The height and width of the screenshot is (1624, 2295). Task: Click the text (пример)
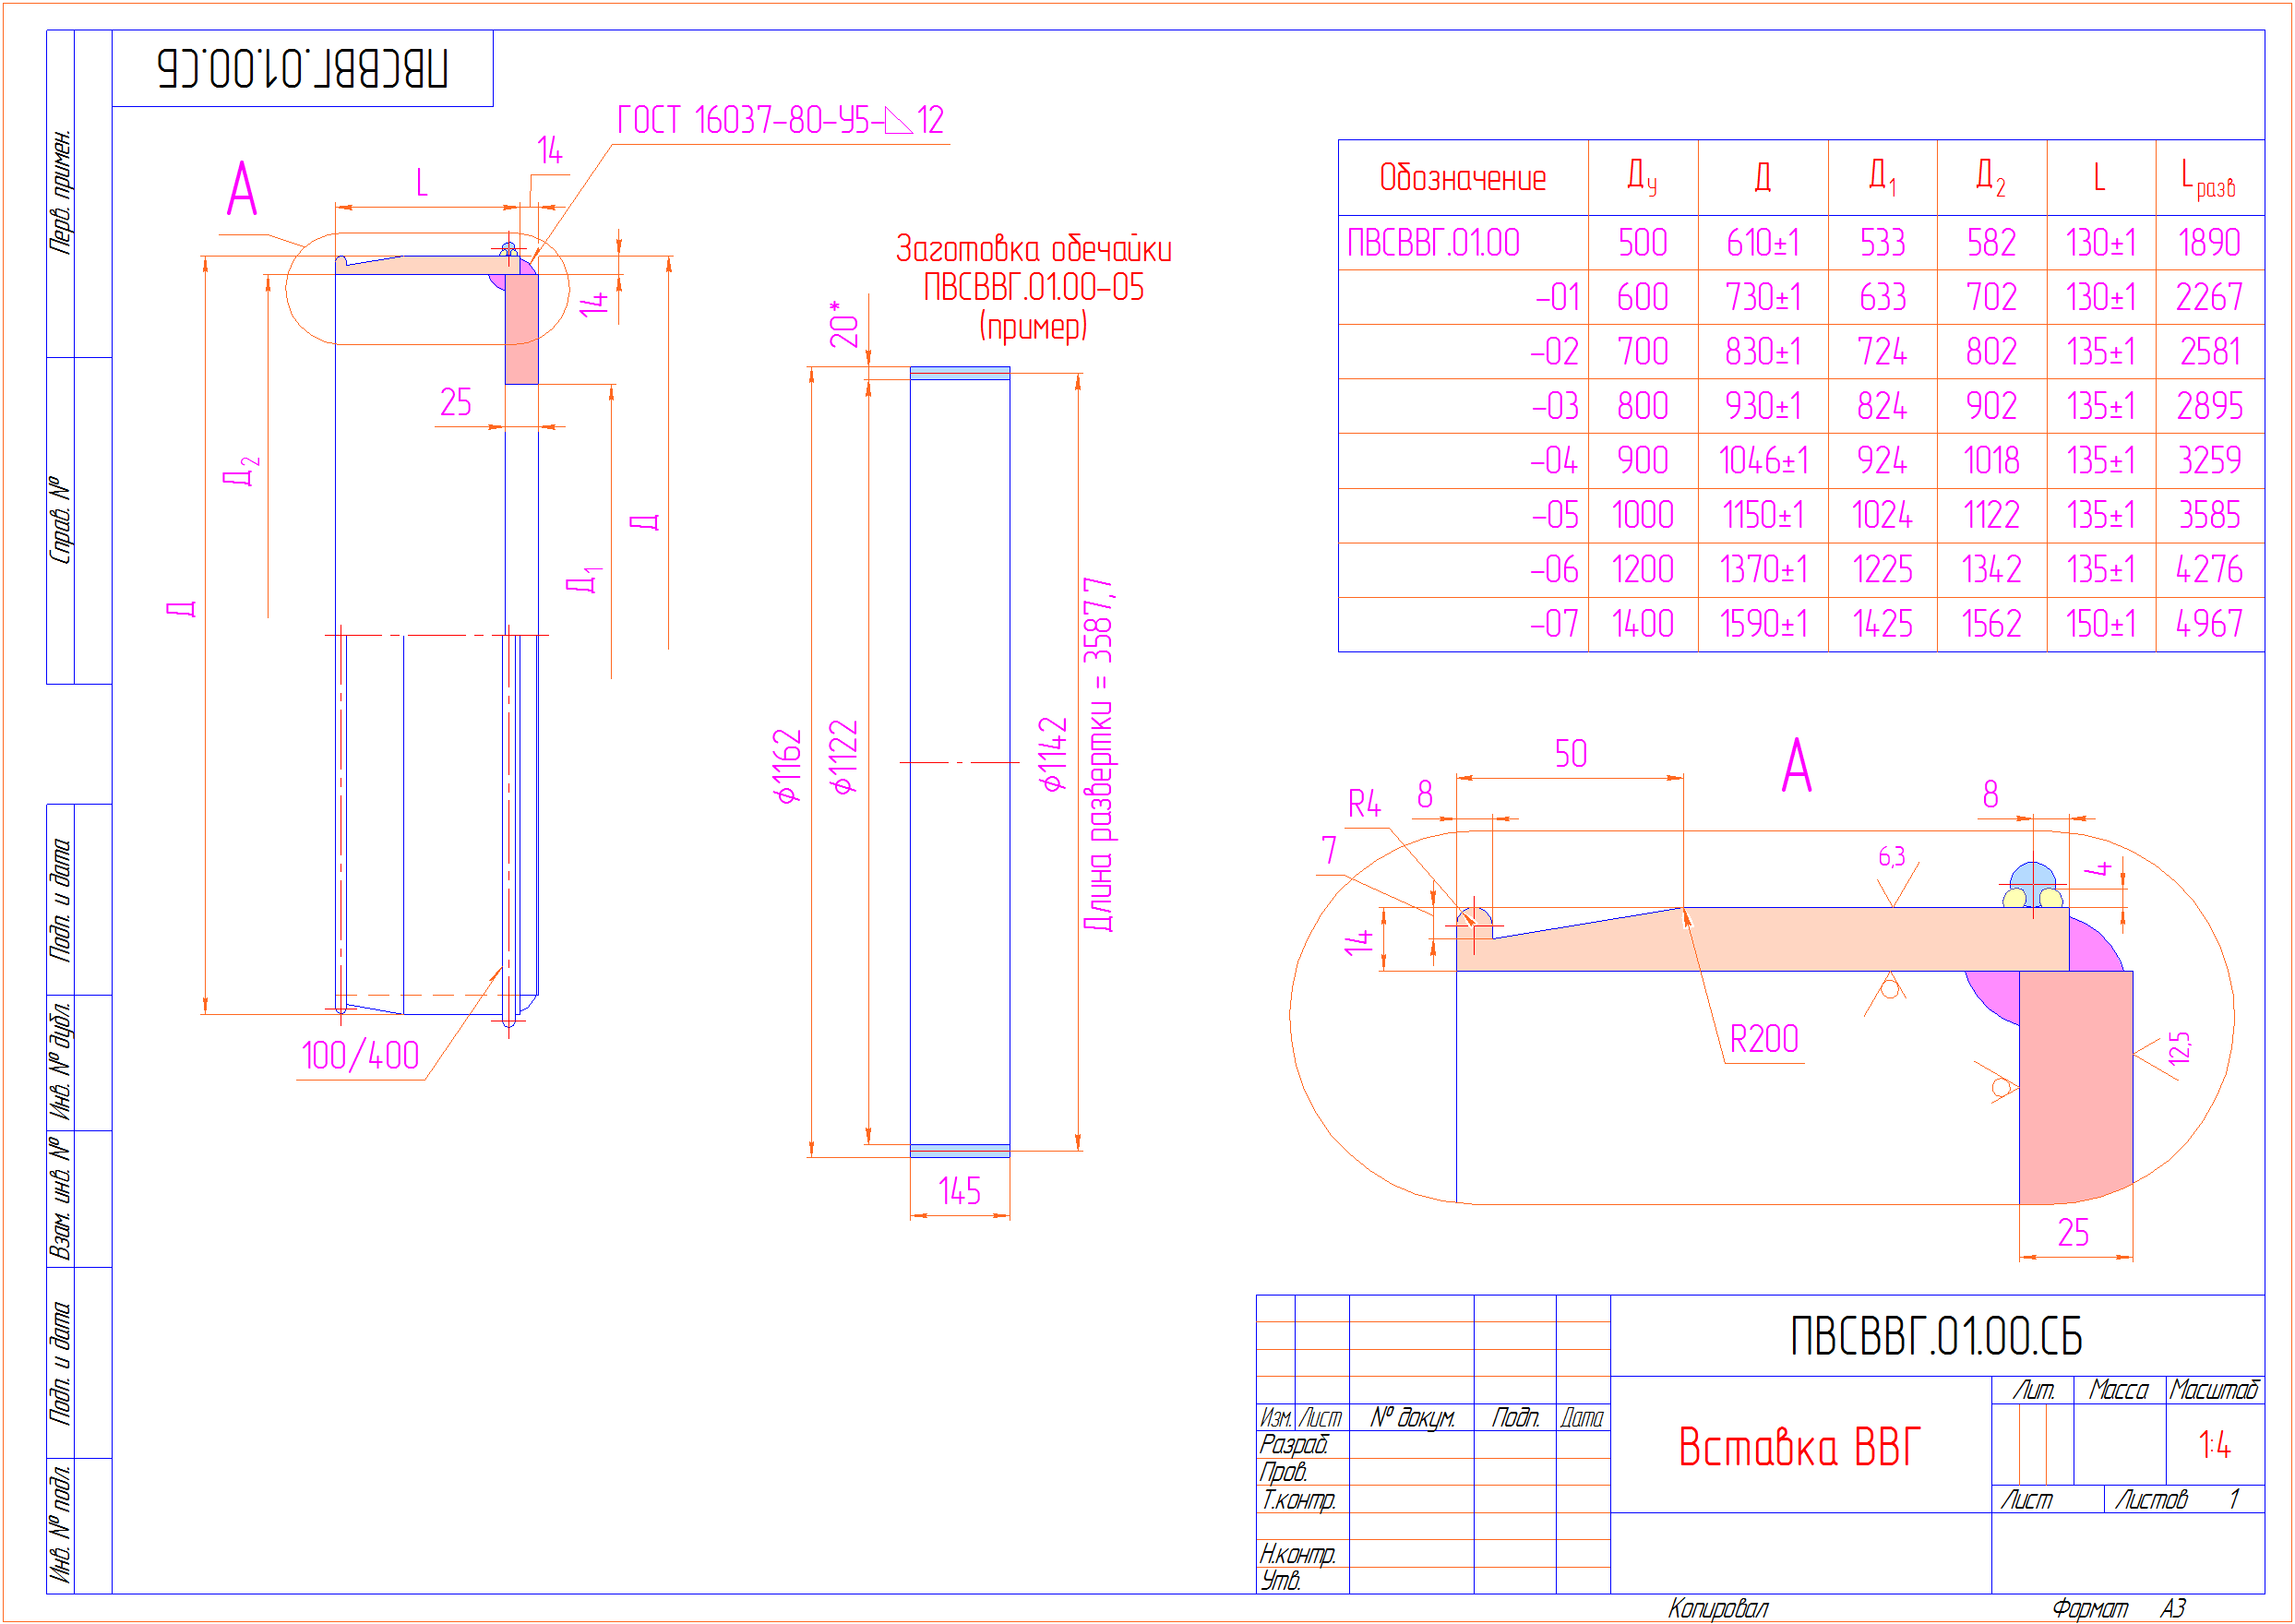(1033, 326)
